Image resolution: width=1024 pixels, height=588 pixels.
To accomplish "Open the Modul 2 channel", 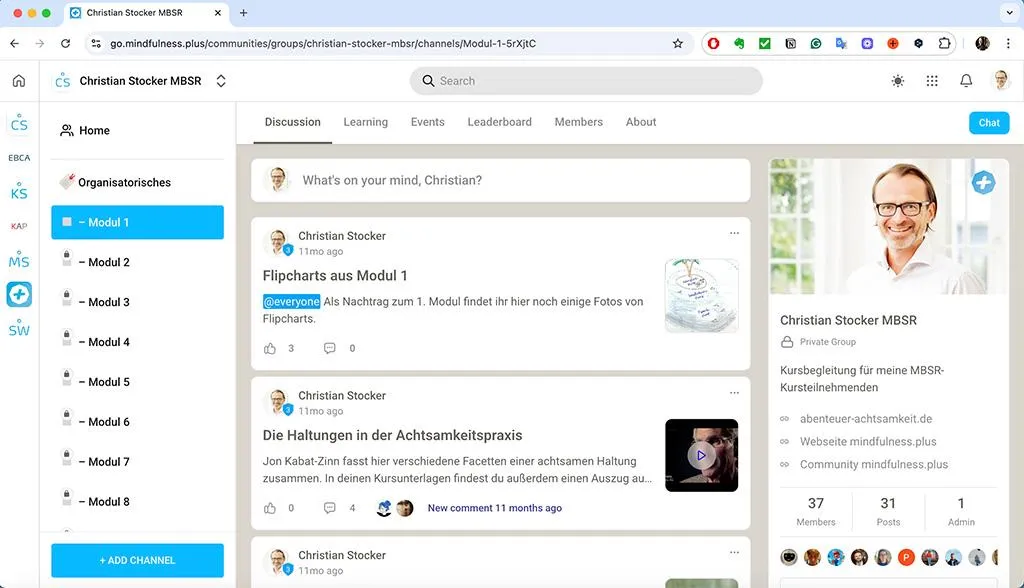I will click(x=138, y=262).
